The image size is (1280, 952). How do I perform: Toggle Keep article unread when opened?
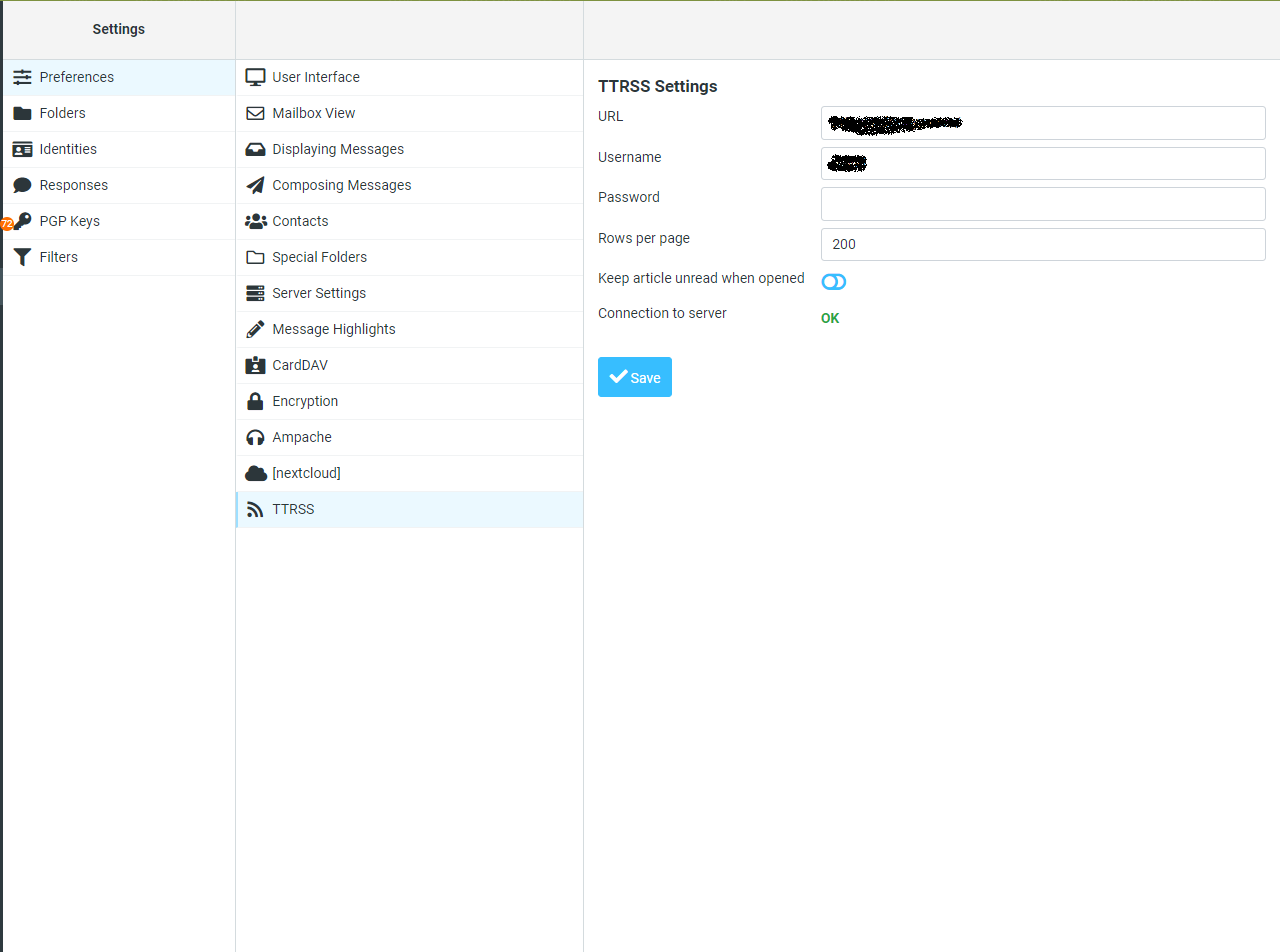click(834, 282)
